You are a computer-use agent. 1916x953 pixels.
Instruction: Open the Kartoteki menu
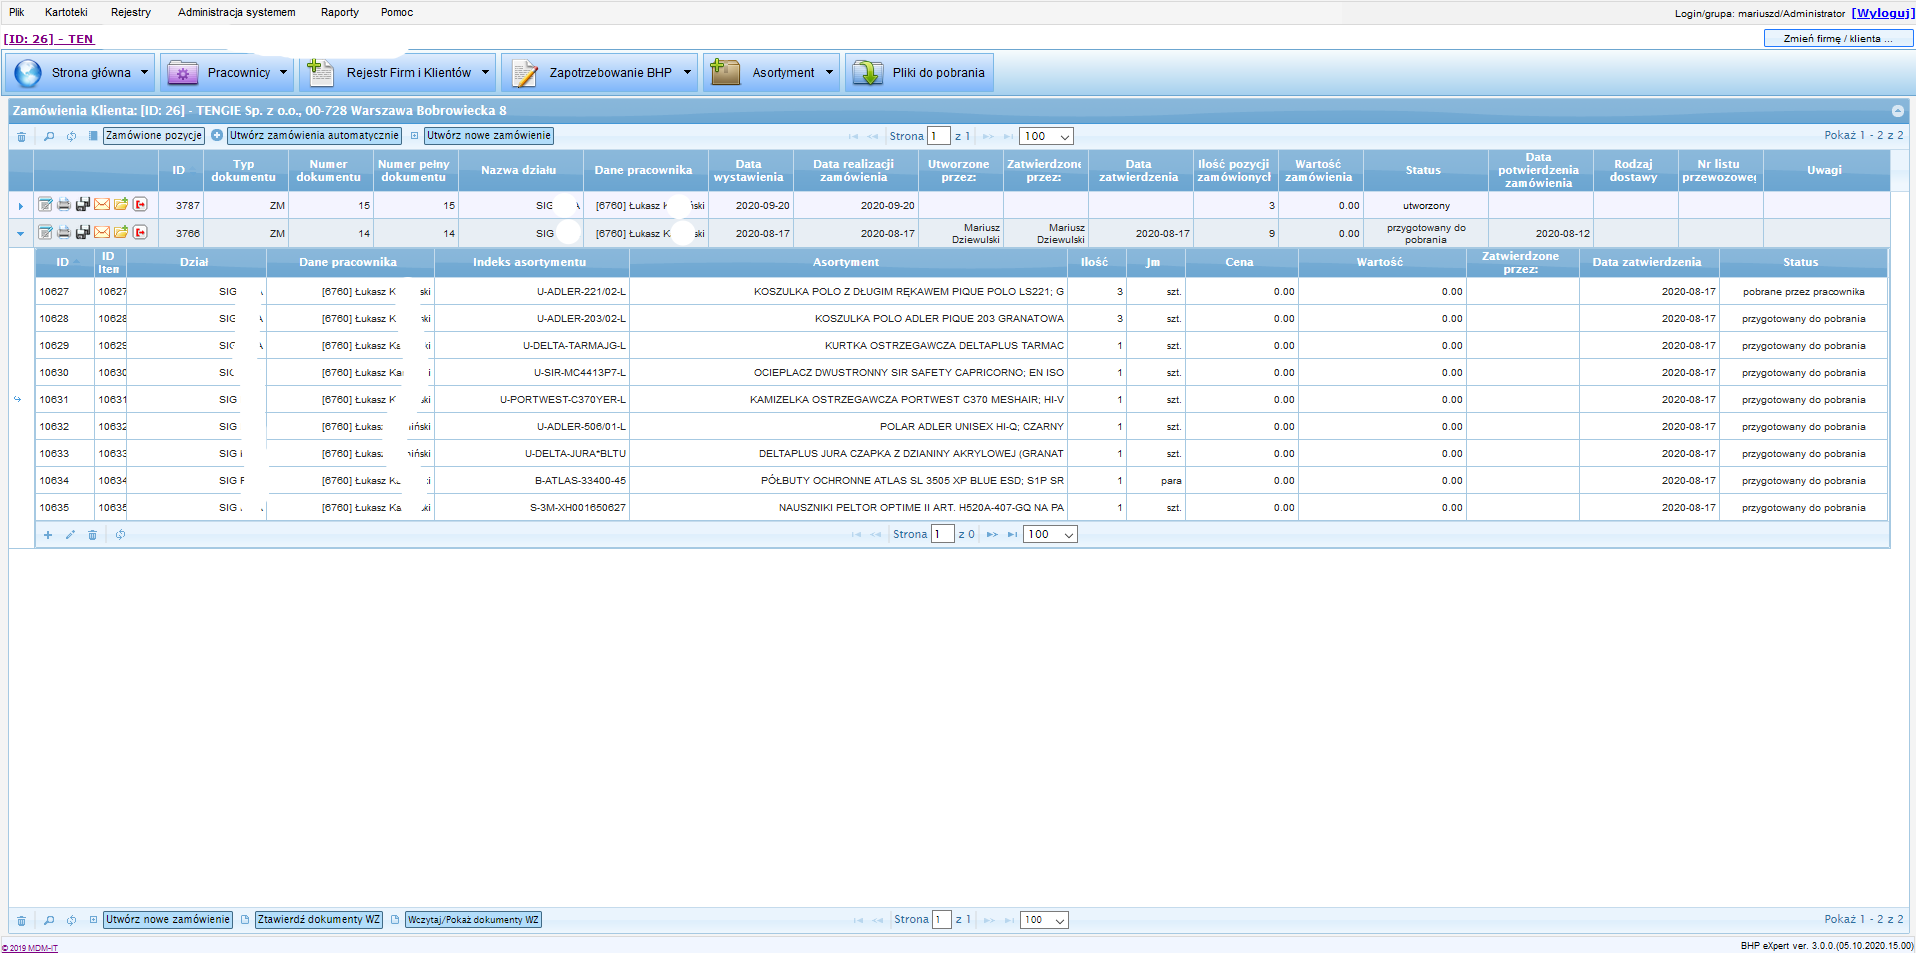(x=66, y=12)
